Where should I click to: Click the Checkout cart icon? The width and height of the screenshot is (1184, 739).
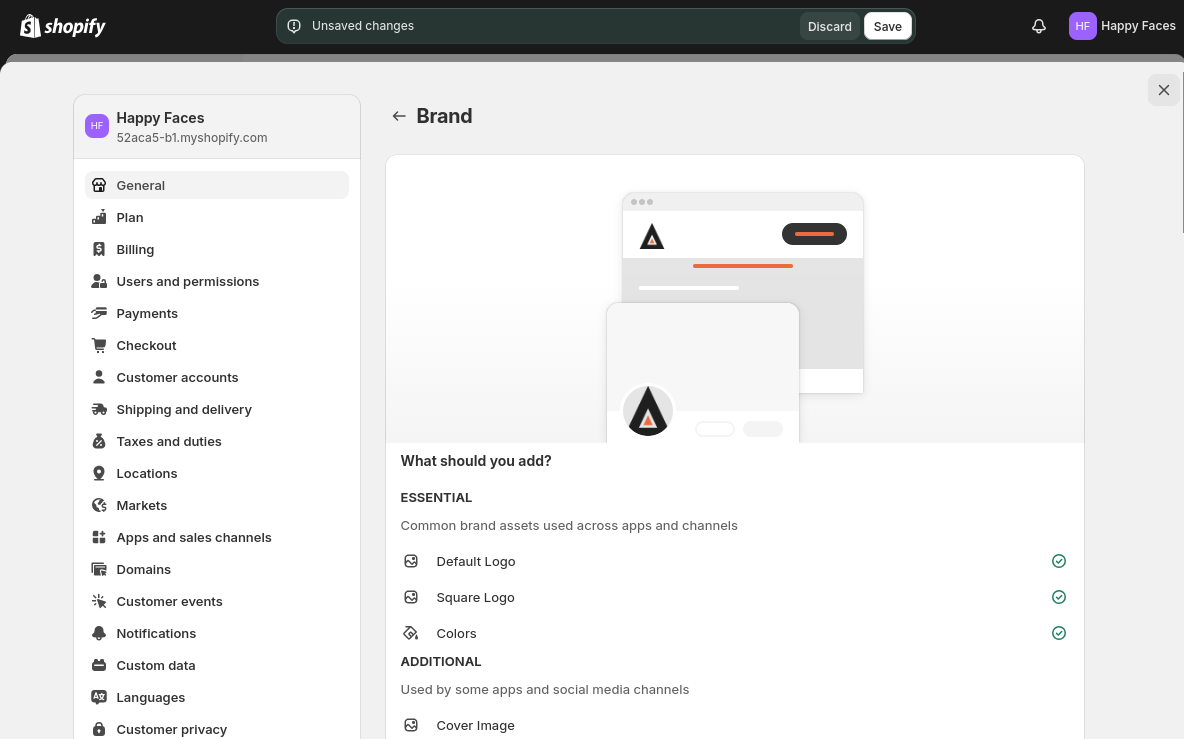point(99,346)
